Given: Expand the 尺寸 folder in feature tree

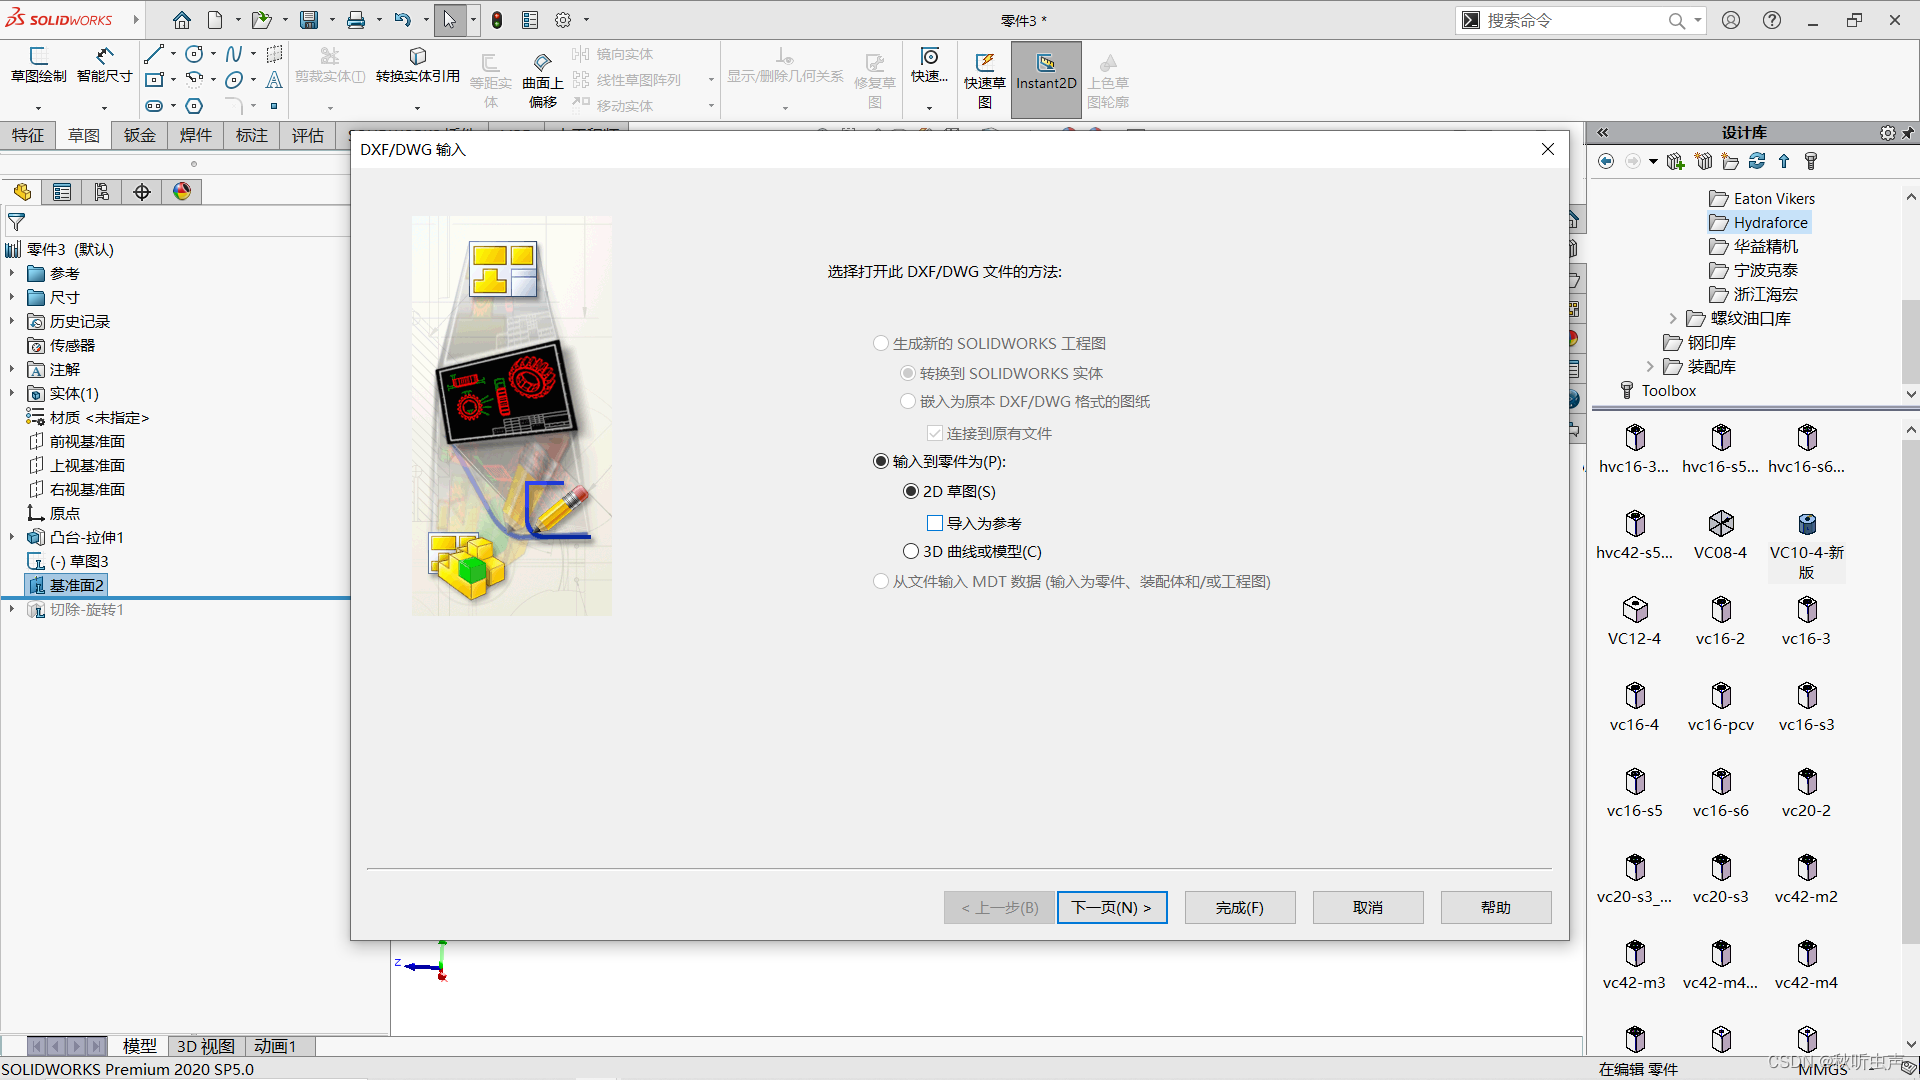Looking at the screenshot, I should coord(12,297).
